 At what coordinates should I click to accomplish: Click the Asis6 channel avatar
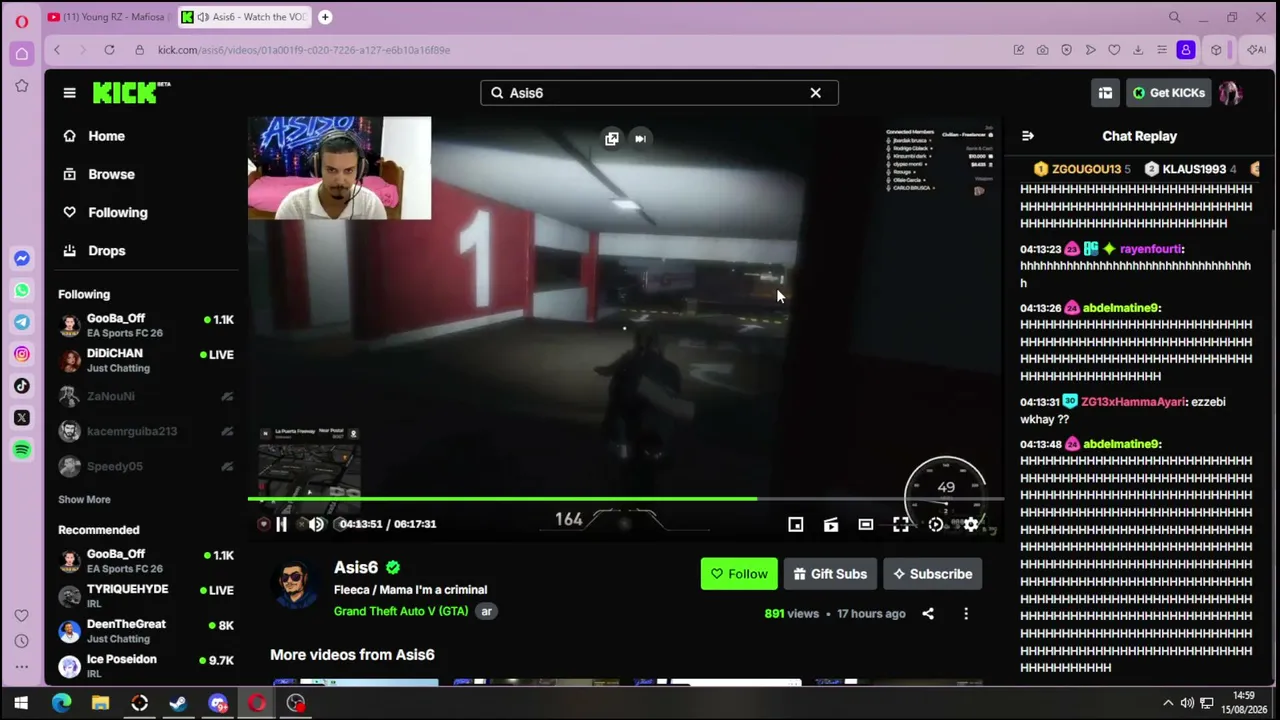(294, 584)
